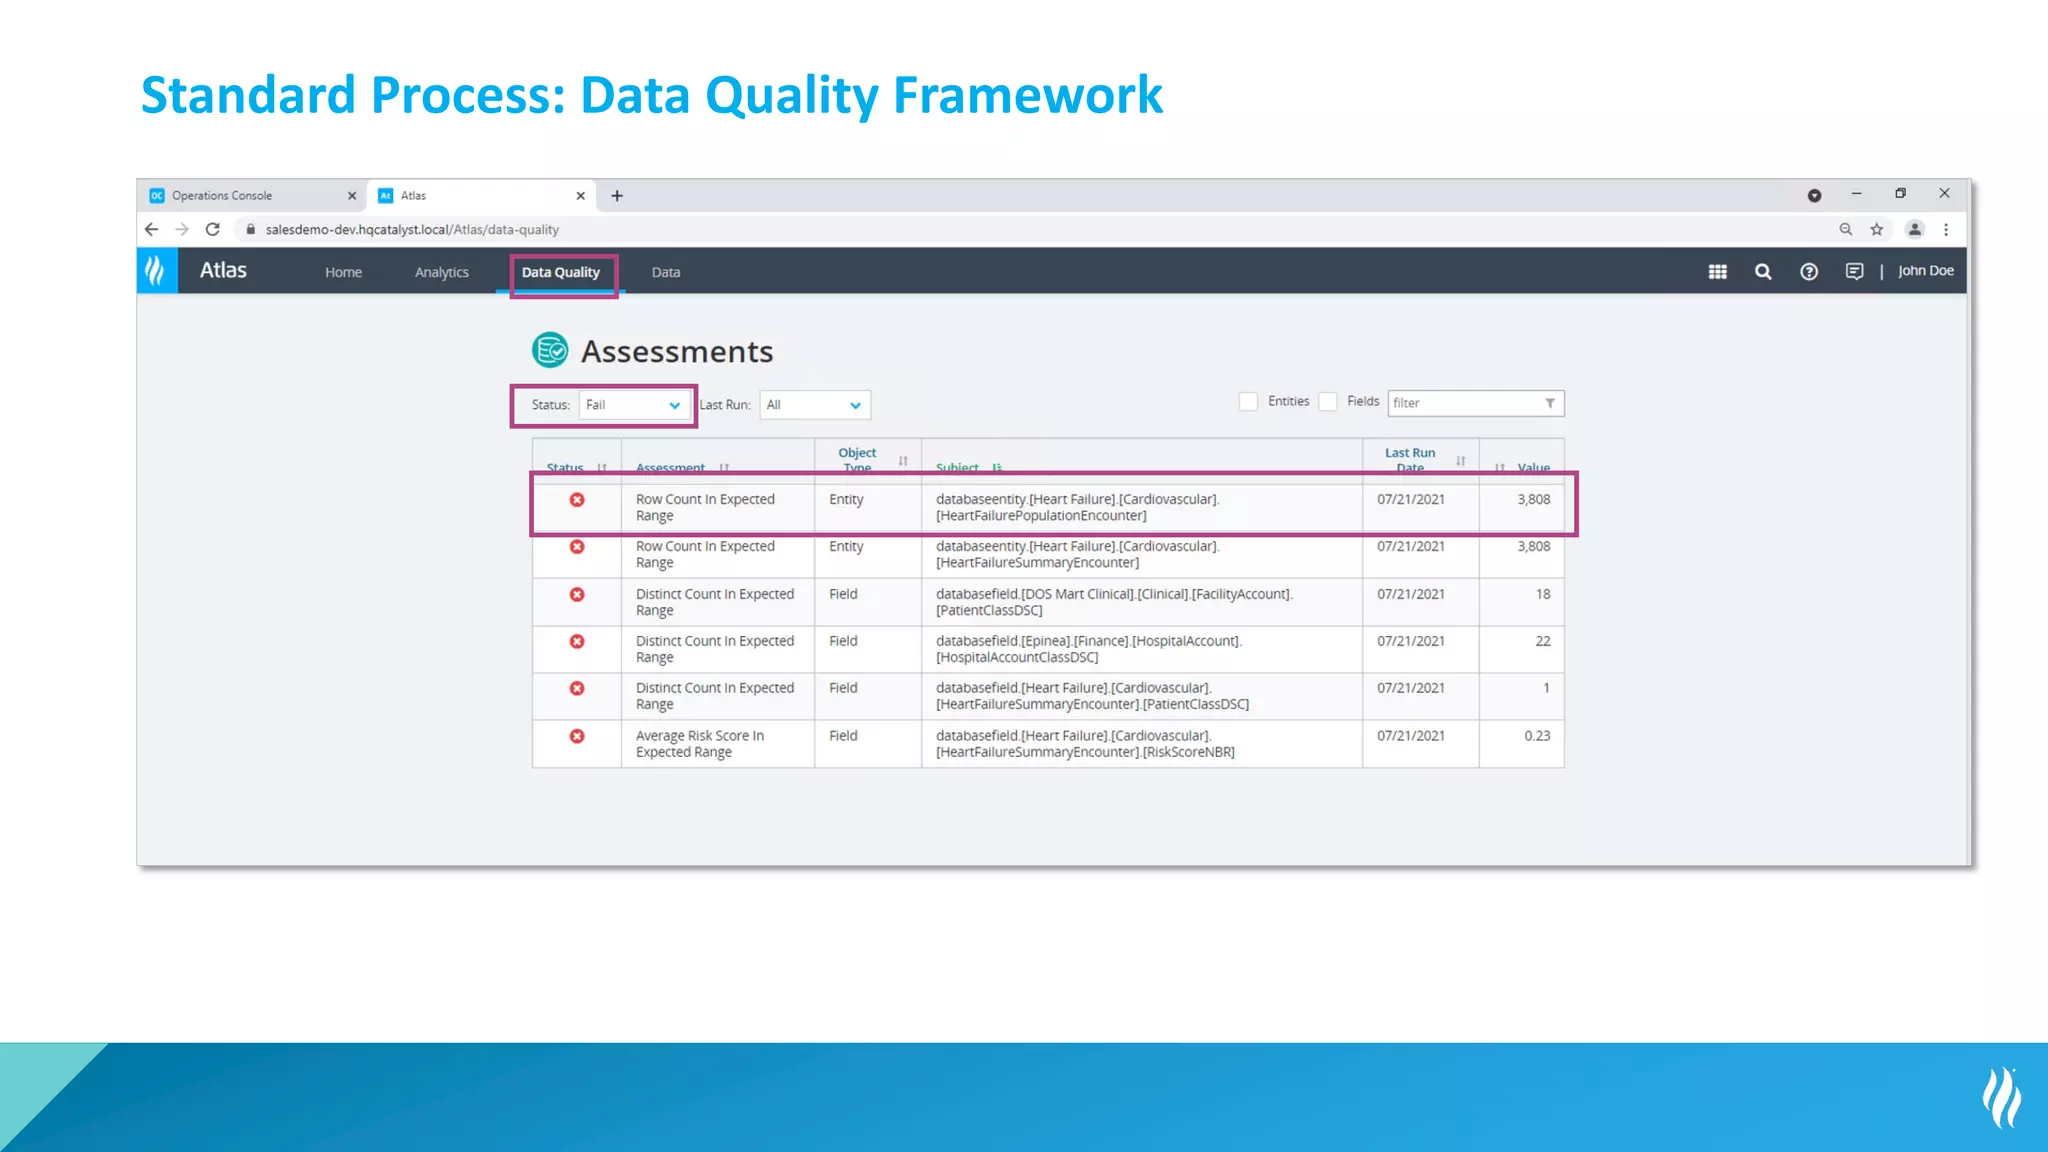The height and width of the screenshot is (1152, 2048).
Task: Go to Analytics nav item
Action: click(442, 272)
